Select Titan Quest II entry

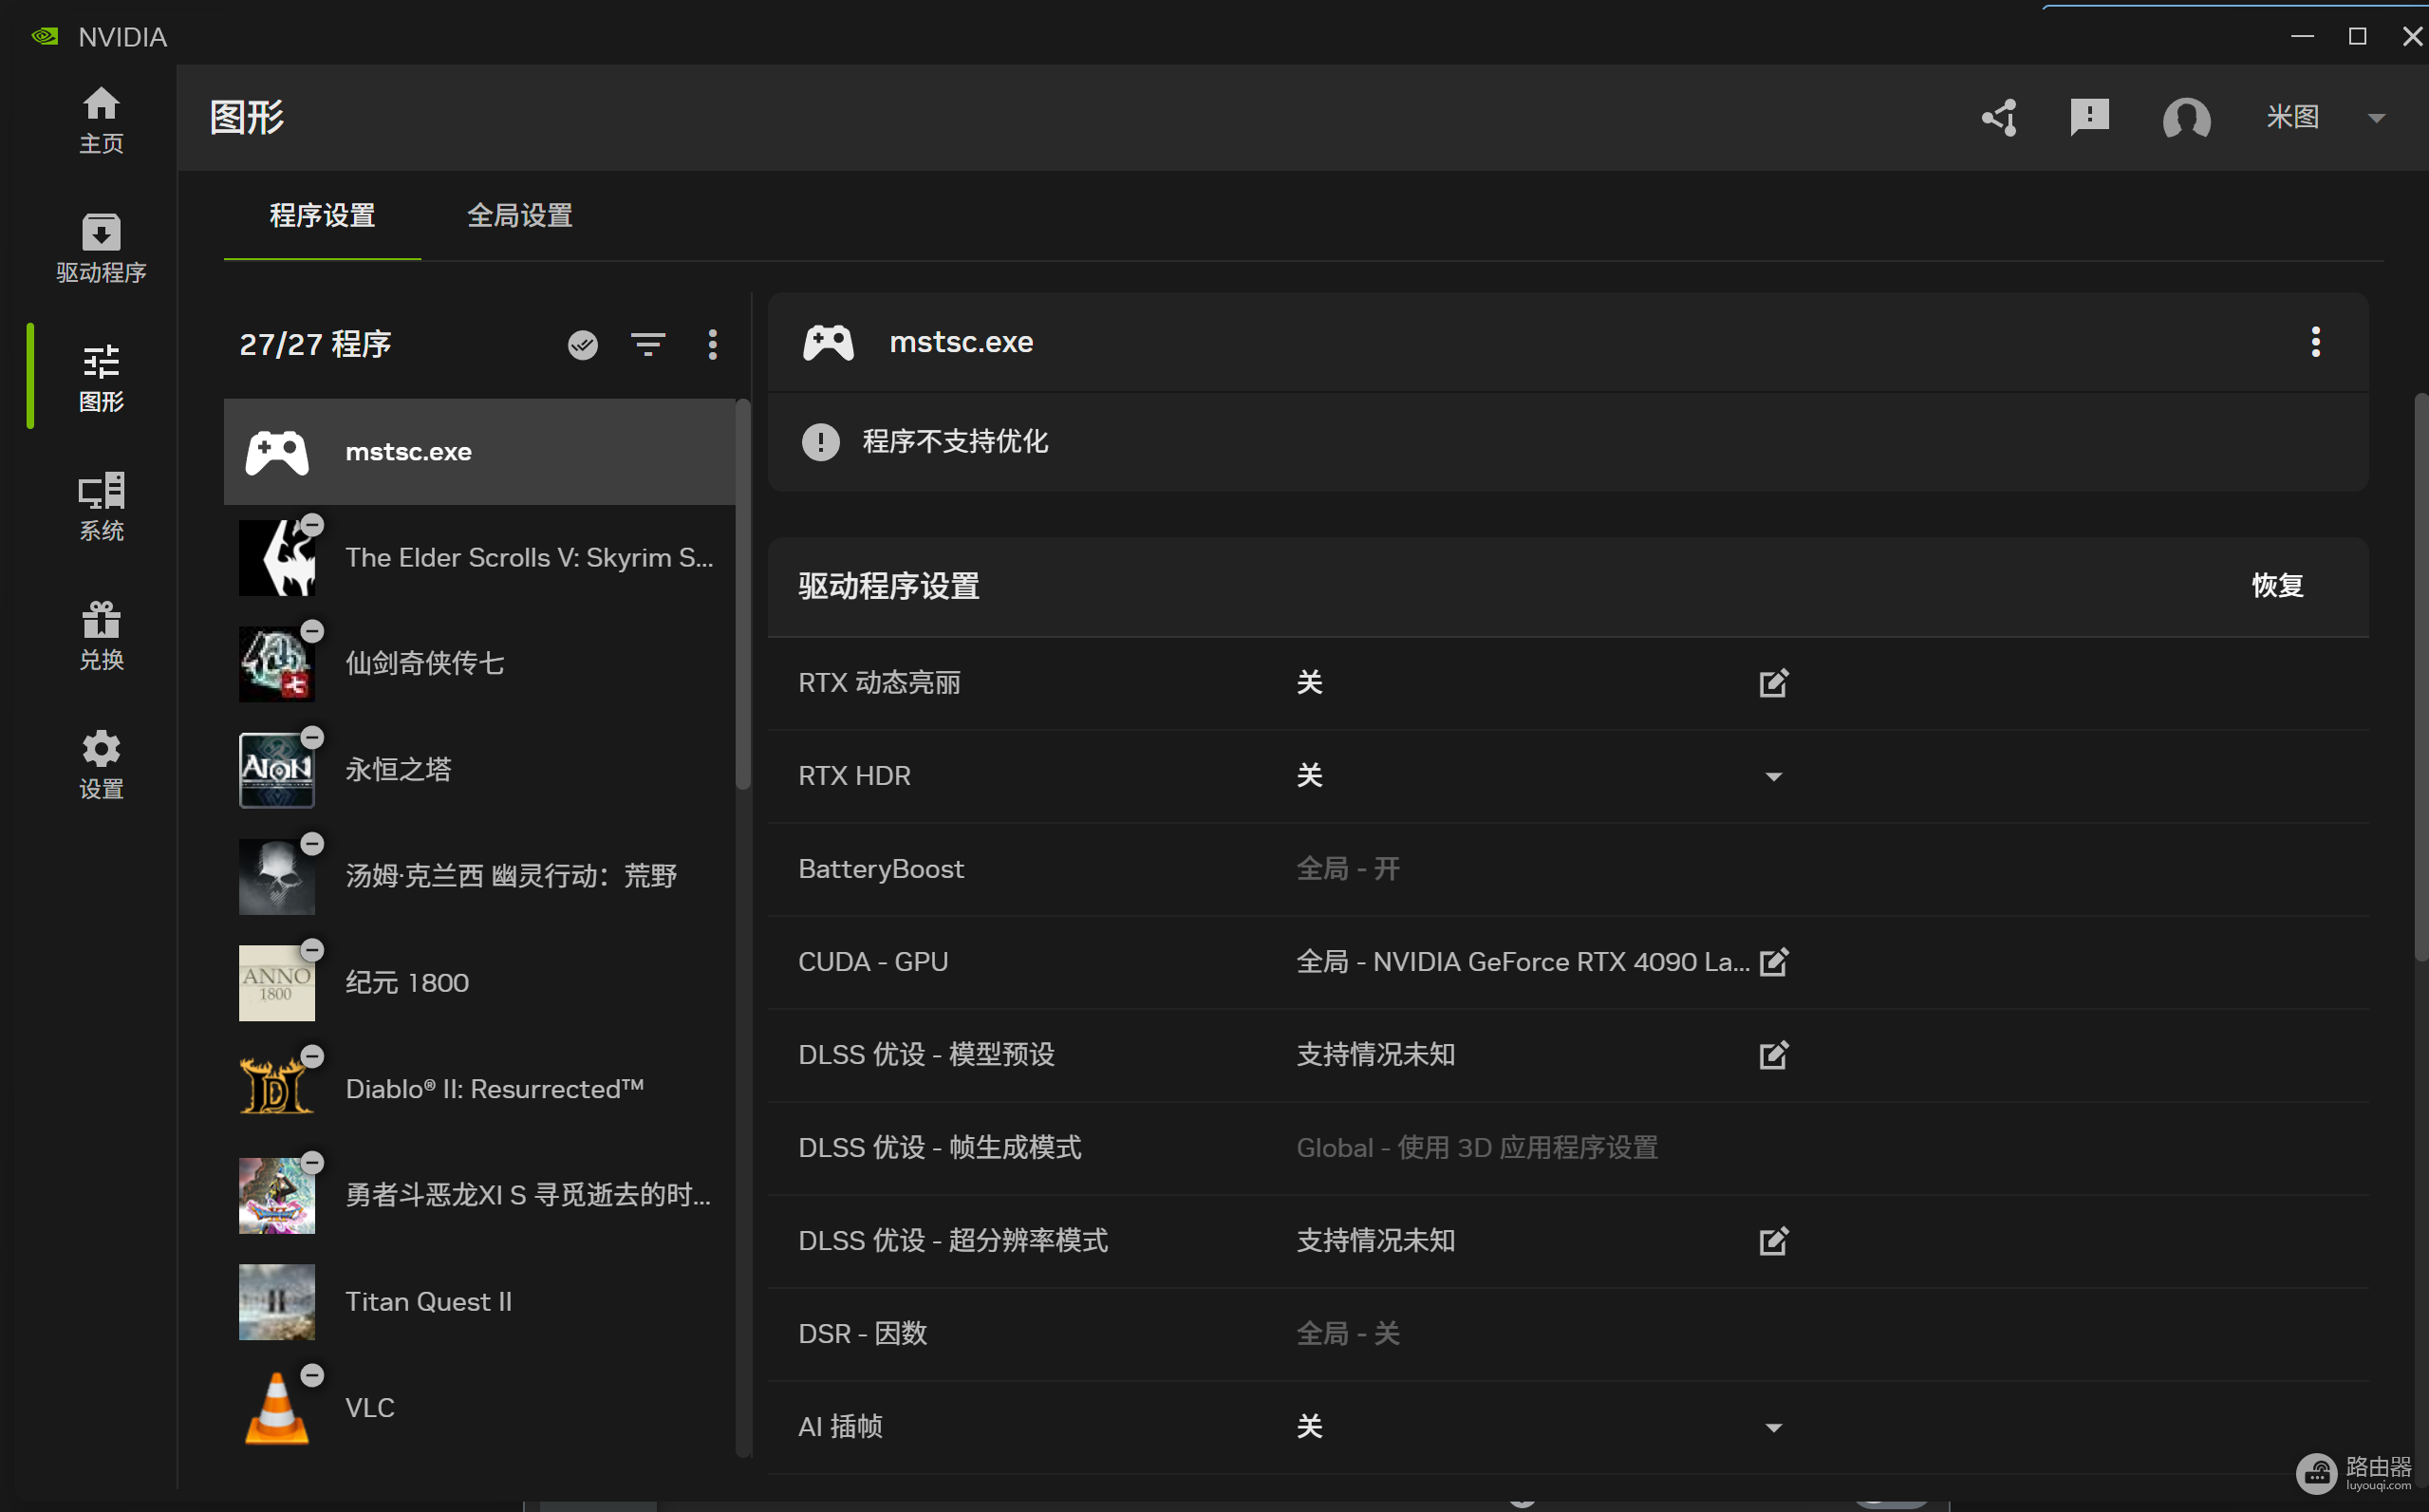coord(480,1302)
